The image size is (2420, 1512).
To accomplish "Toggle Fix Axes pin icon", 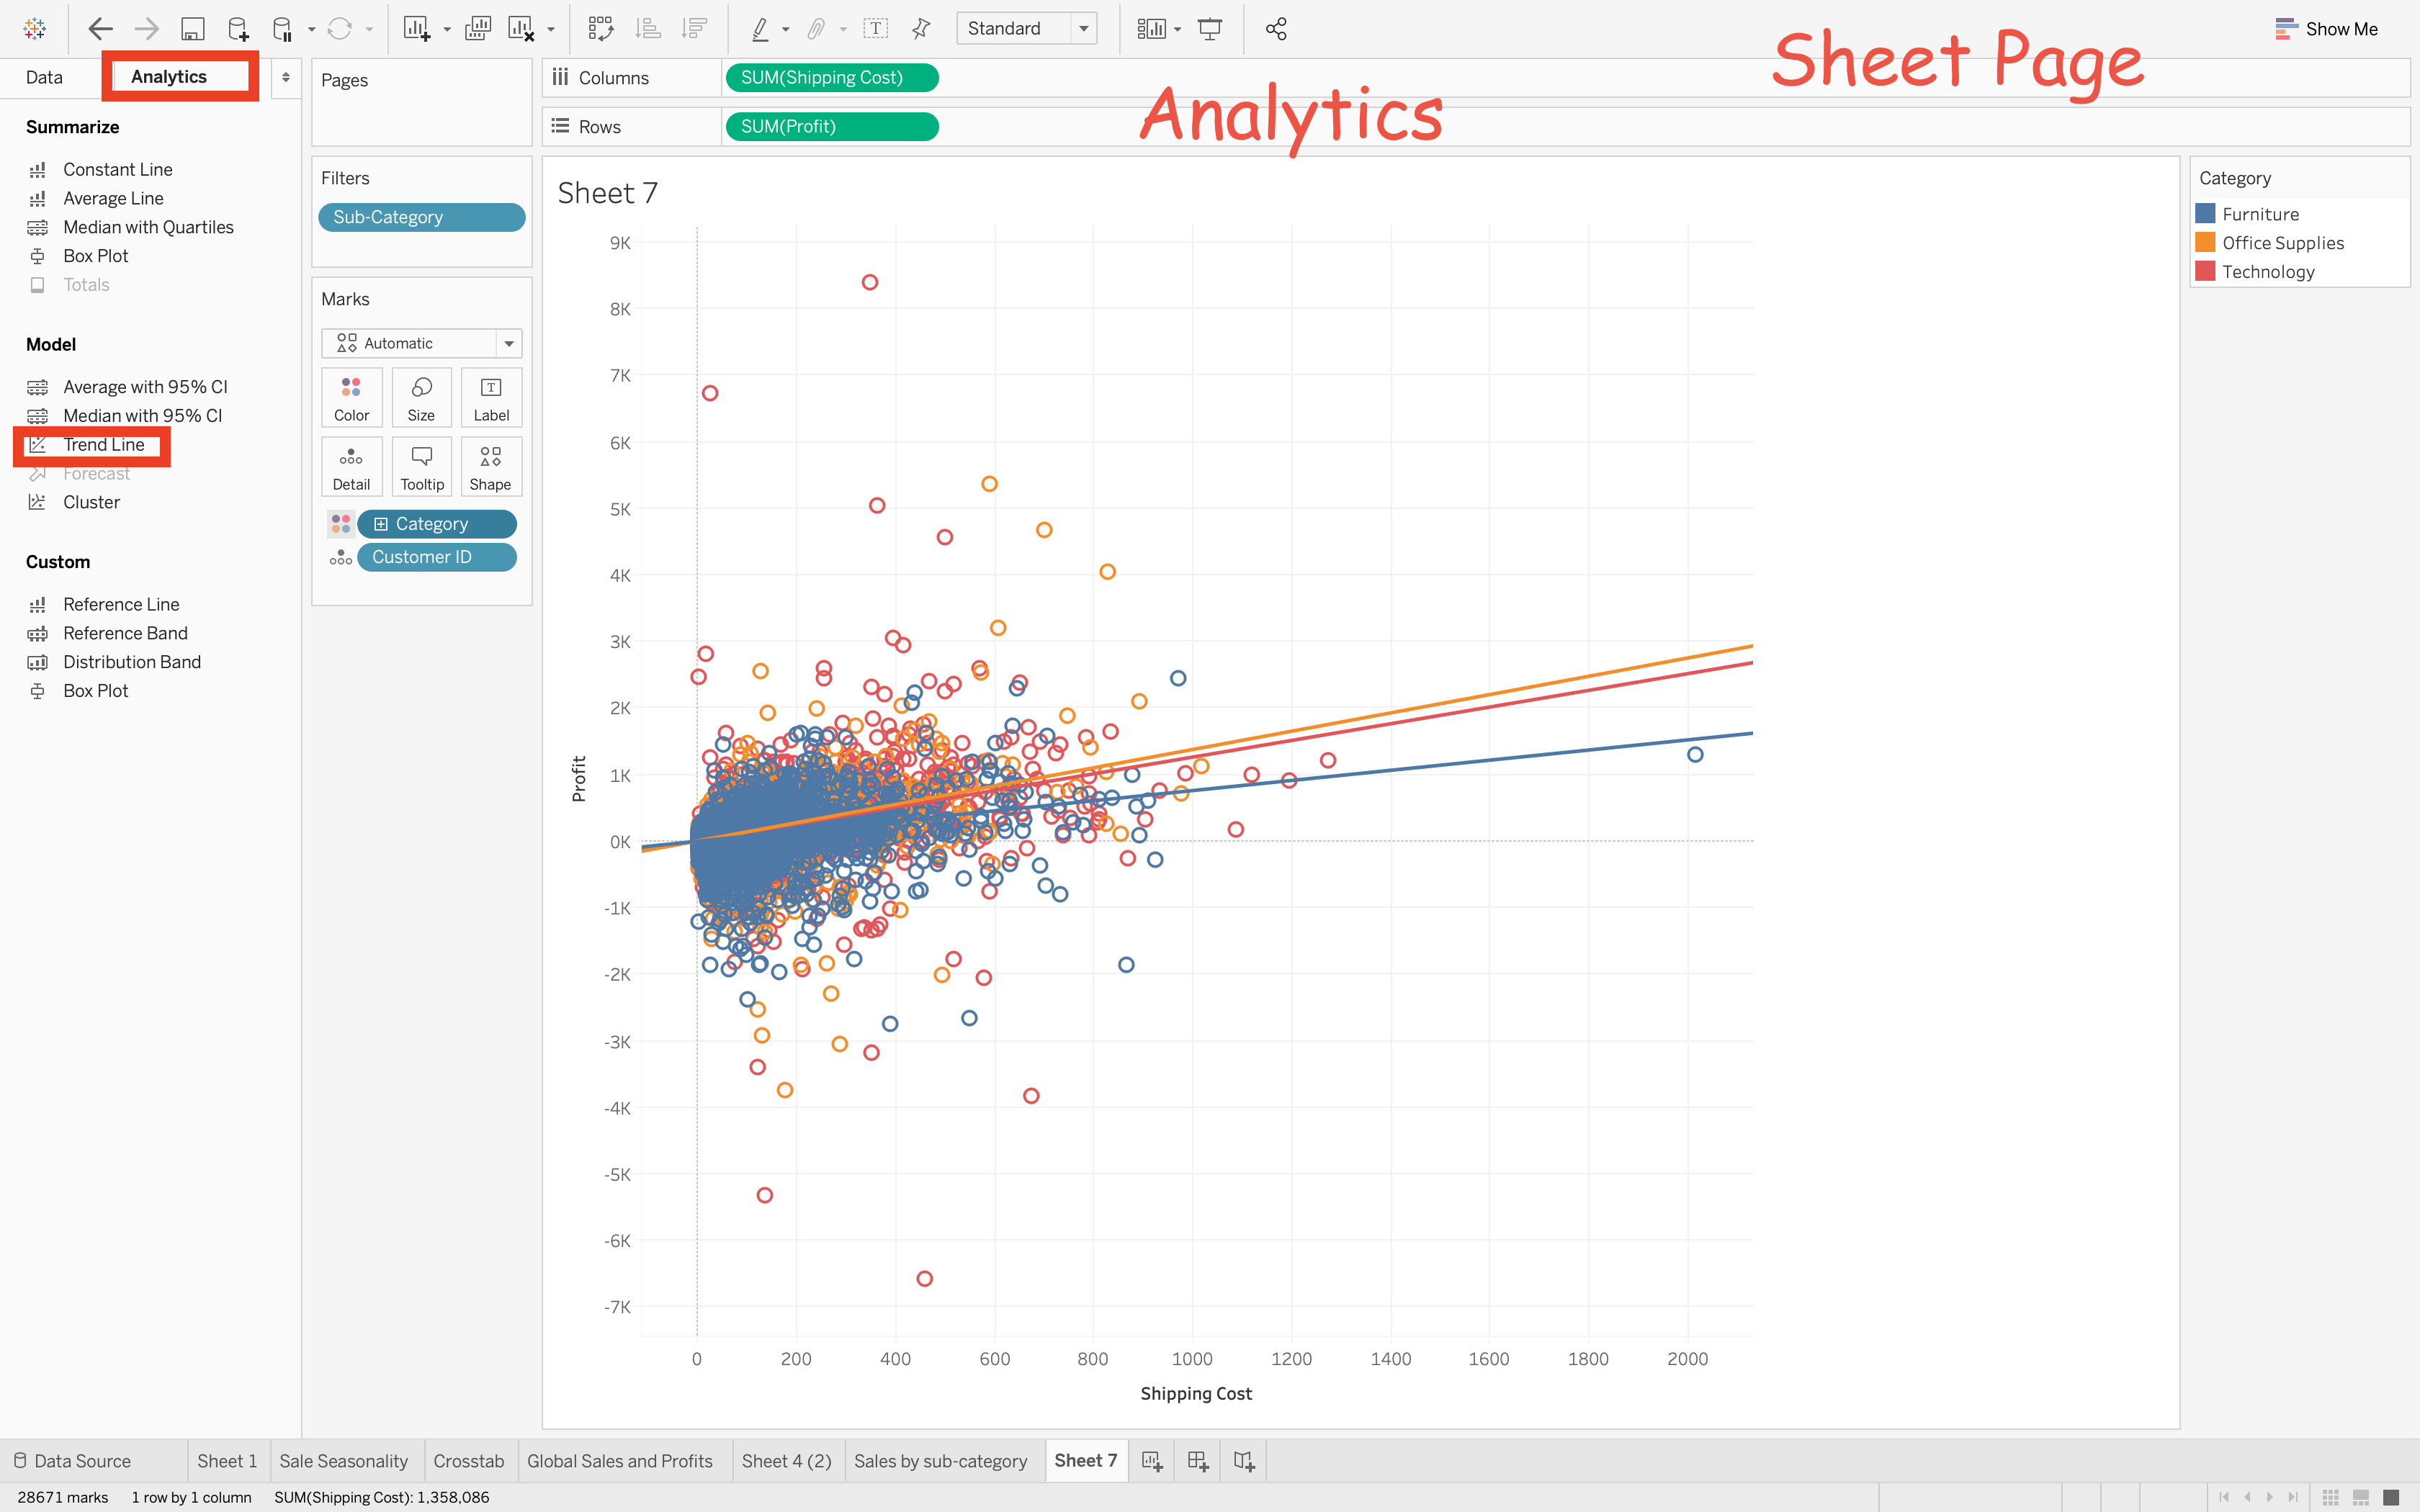I will [921, 29].
